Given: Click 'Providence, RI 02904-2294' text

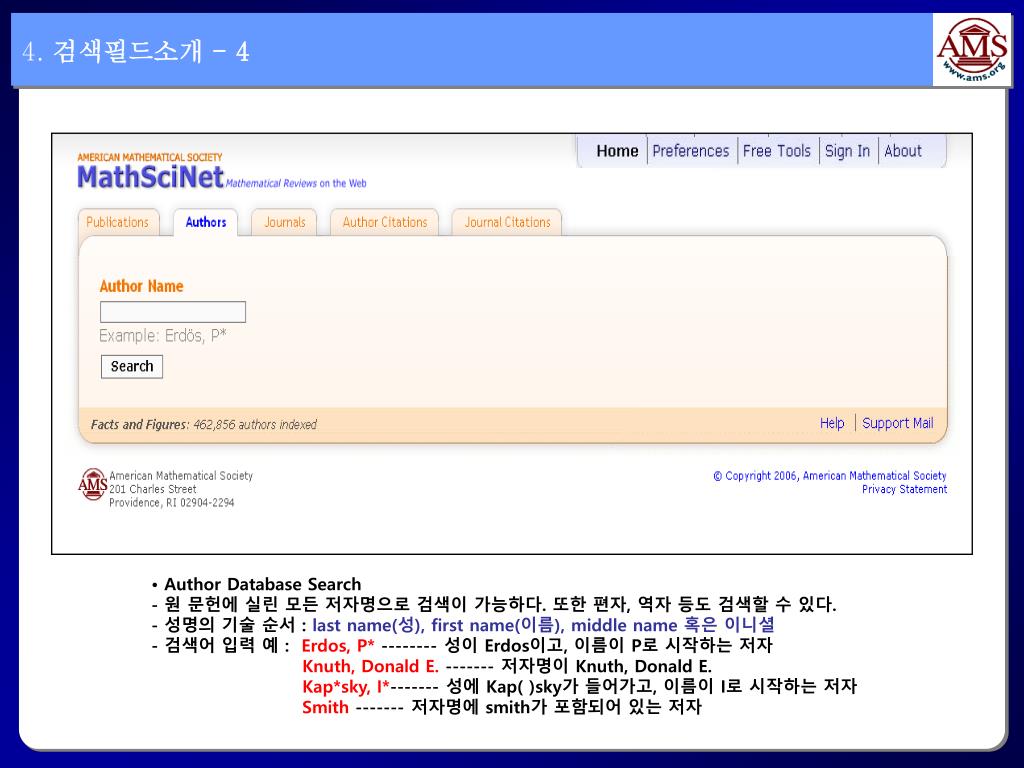Looking at the screenshot, I should (x=171, y=502).
